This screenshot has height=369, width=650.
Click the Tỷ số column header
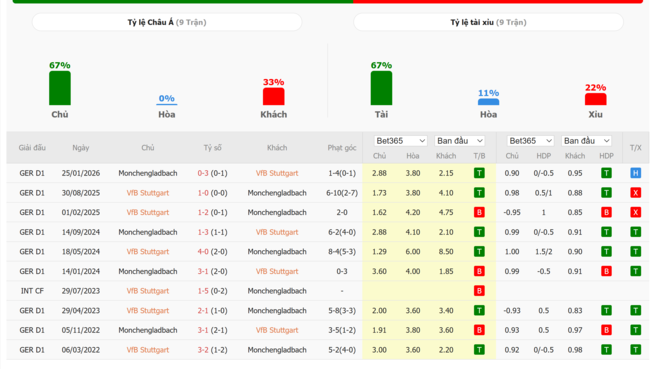pos(212,148)
